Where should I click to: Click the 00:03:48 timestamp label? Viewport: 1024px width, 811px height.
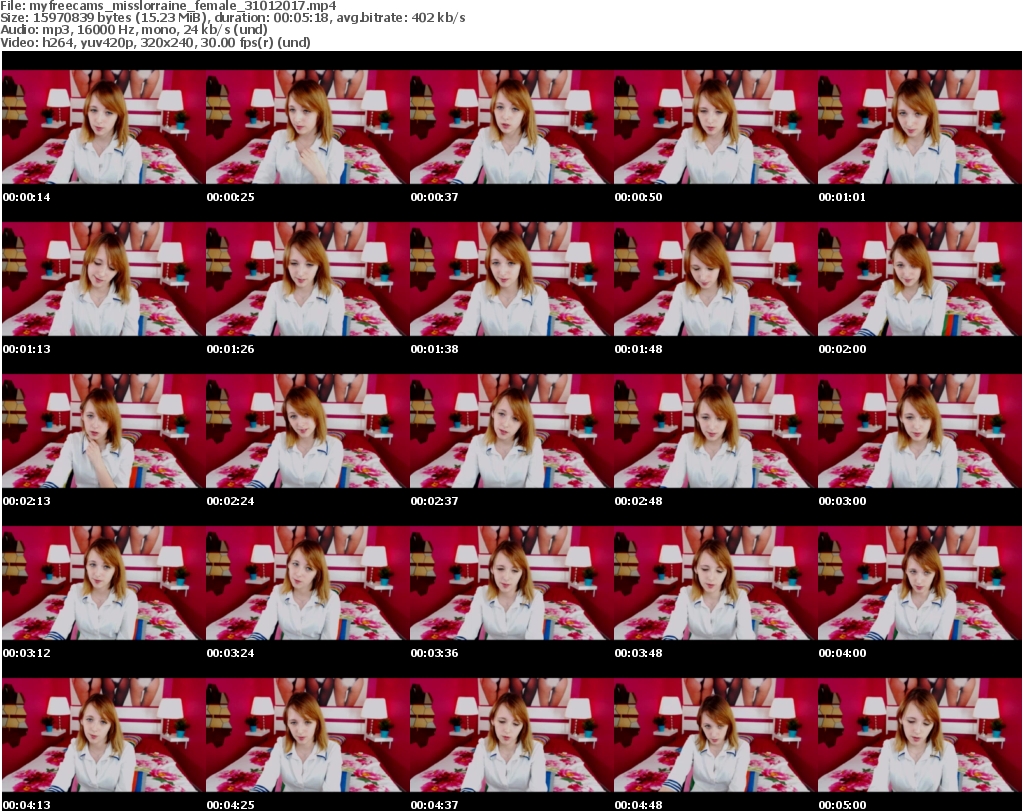tap(639, 653)
